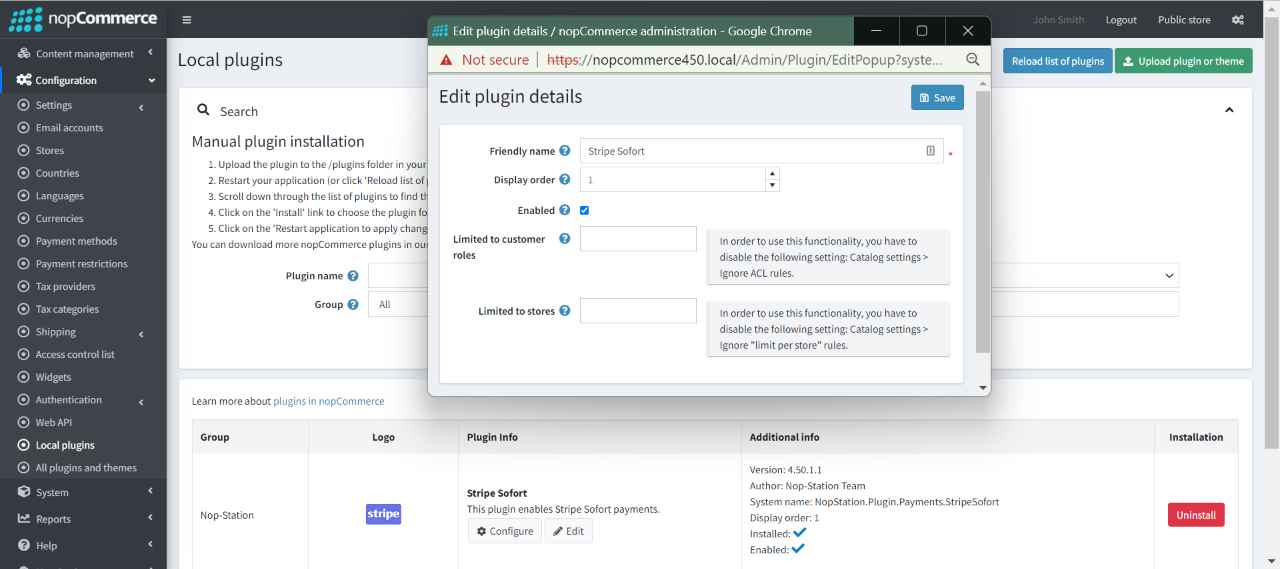Click the nopCommerce logo
The height and width of the screenshot is (569, 1280).
click(x=83, y=19)
